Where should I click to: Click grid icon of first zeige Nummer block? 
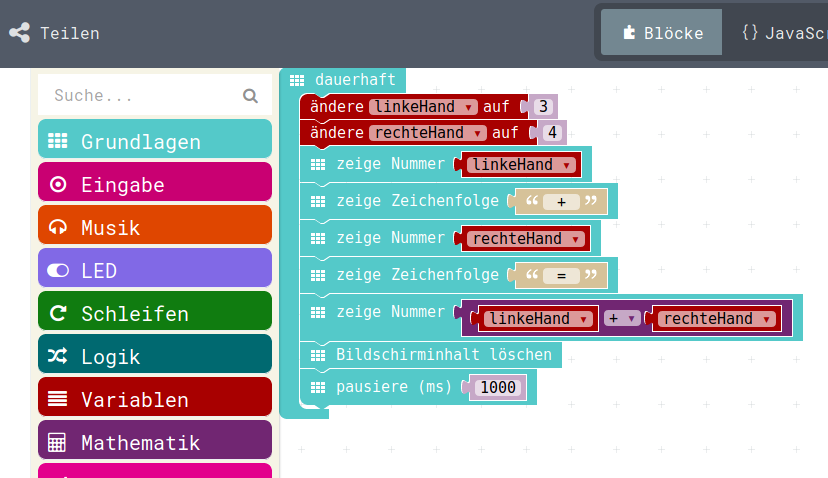click(318, 165)
